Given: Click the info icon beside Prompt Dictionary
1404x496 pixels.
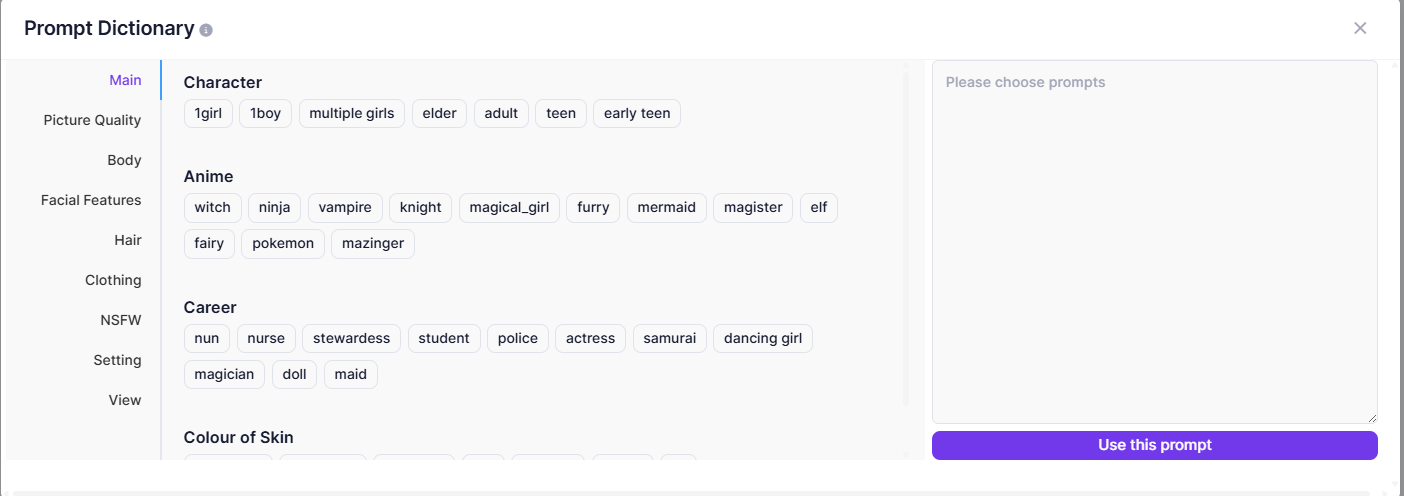Looking at the screenshot, I should click(206, 30).
